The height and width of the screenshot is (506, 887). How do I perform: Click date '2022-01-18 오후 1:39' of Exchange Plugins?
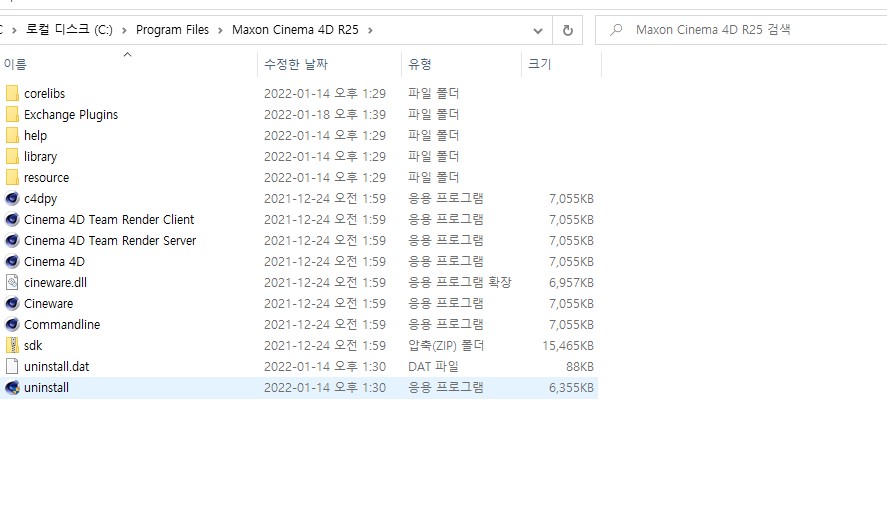click(325, 114)
